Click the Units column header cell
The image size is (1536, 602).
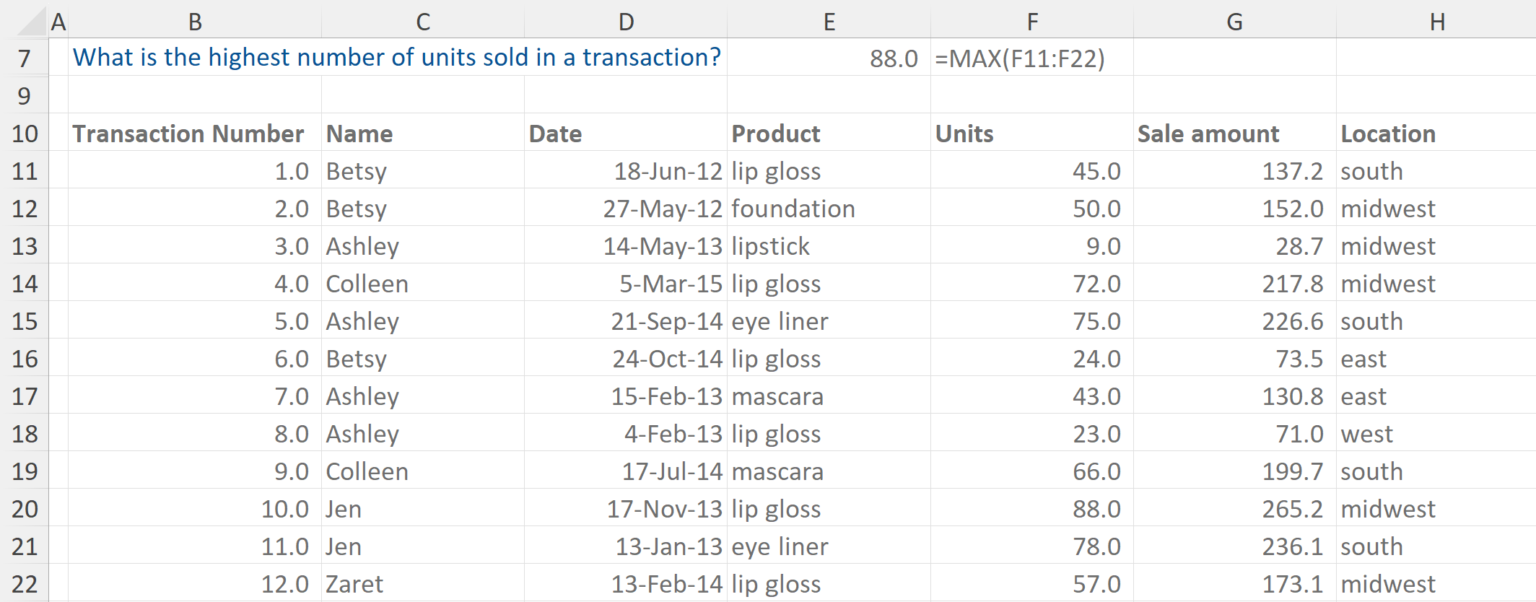click(1032, 133)
